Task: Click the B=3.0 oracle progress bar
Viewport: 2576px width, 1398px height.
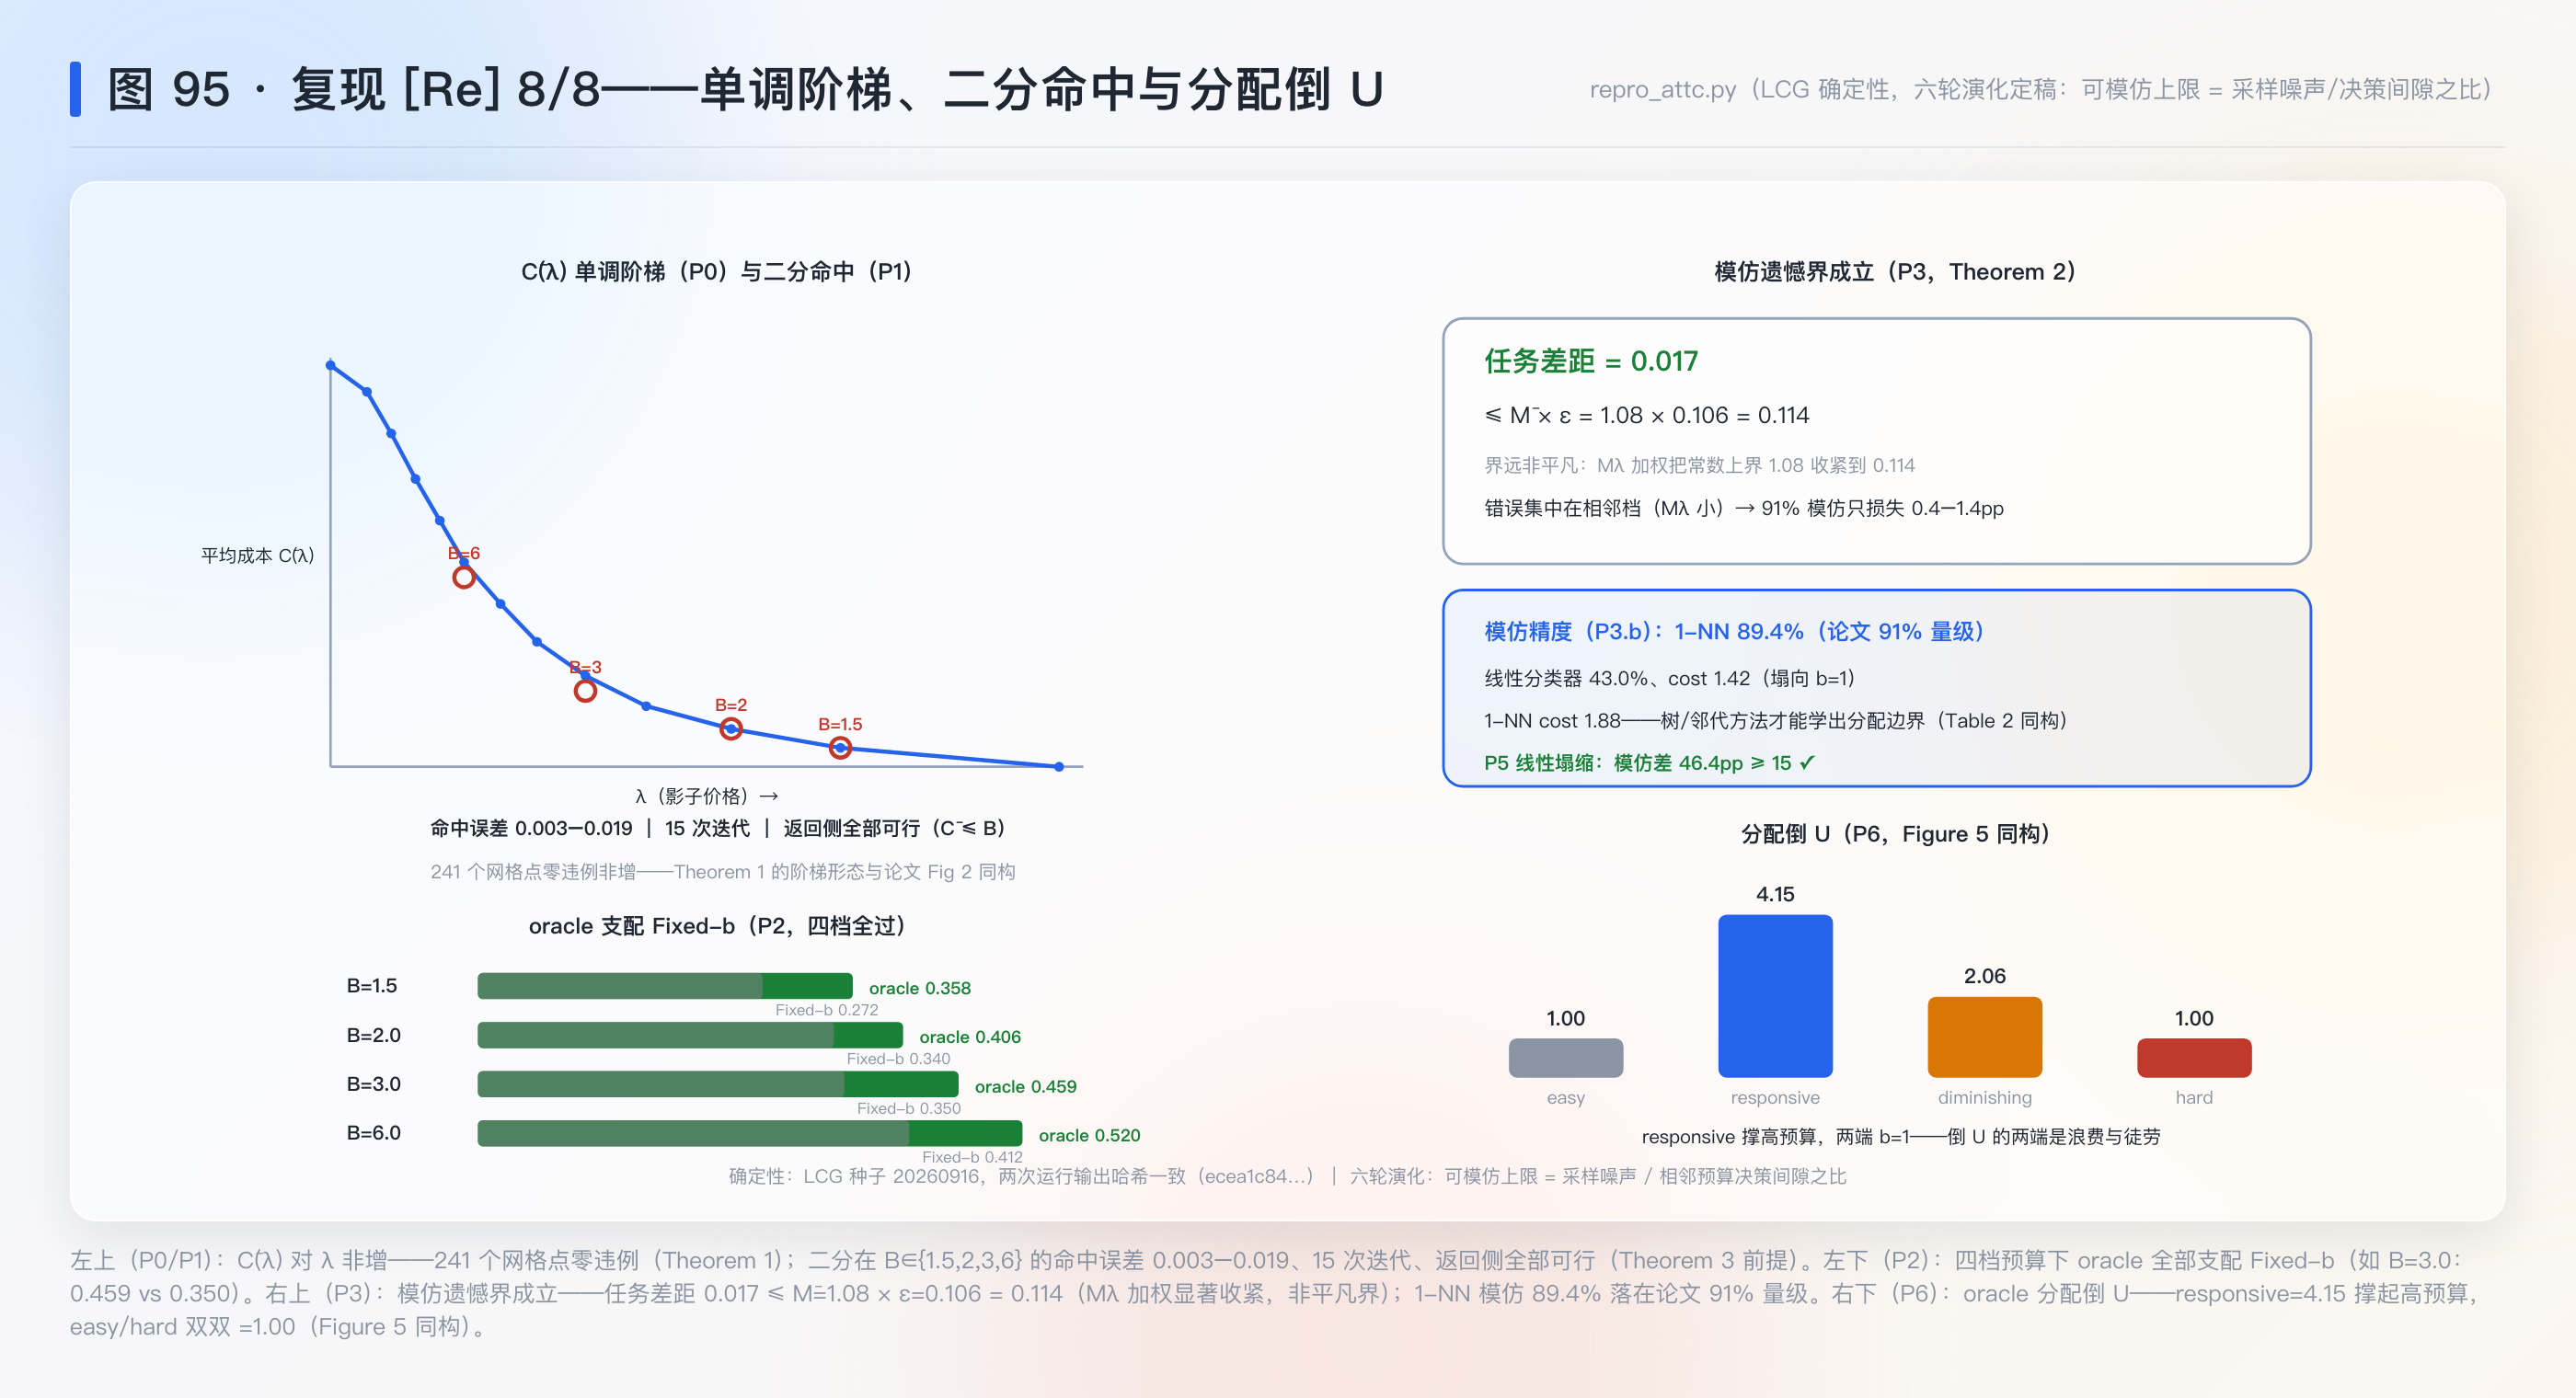Action: tap(718, 1083)
